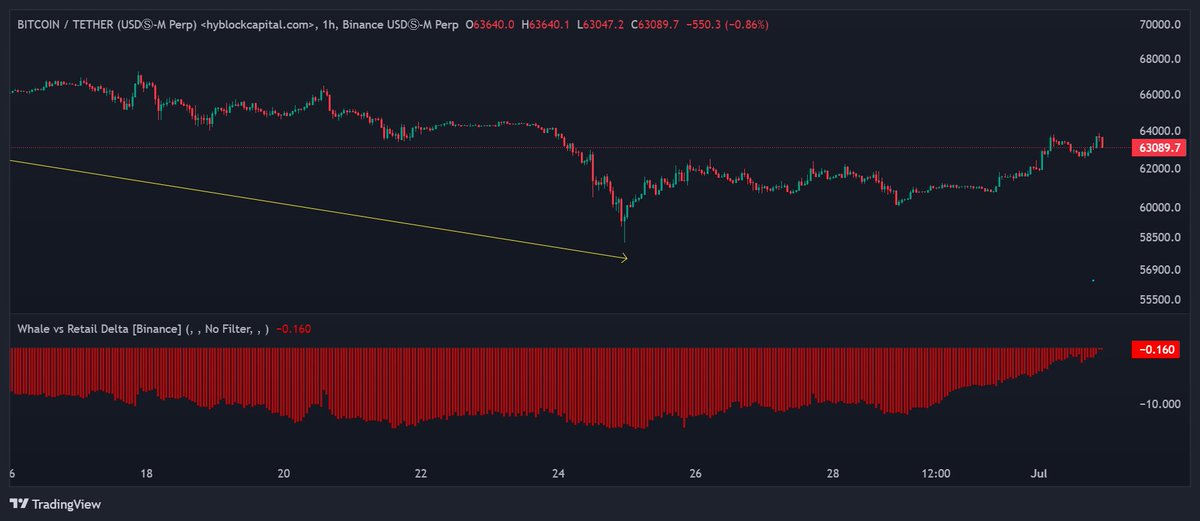Select the Jul label on time axis

(x=1041, y=473)
